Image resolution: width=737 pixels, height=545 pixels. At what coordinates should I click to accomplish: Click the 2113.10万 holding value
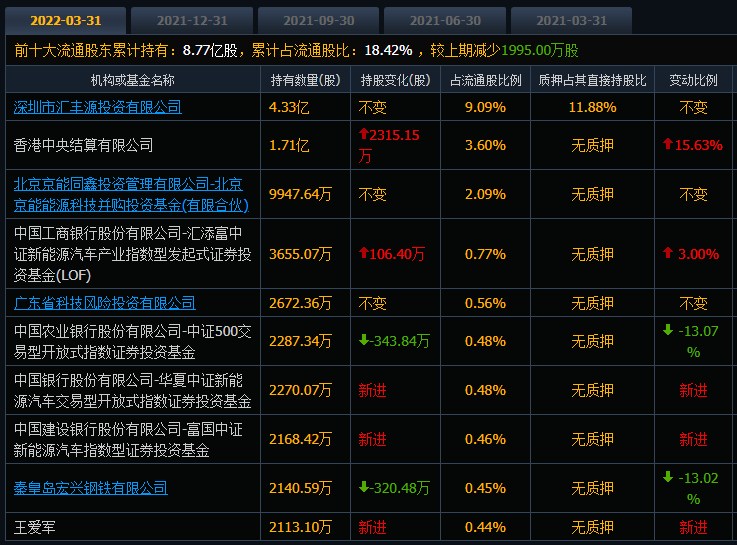[300, 528]
